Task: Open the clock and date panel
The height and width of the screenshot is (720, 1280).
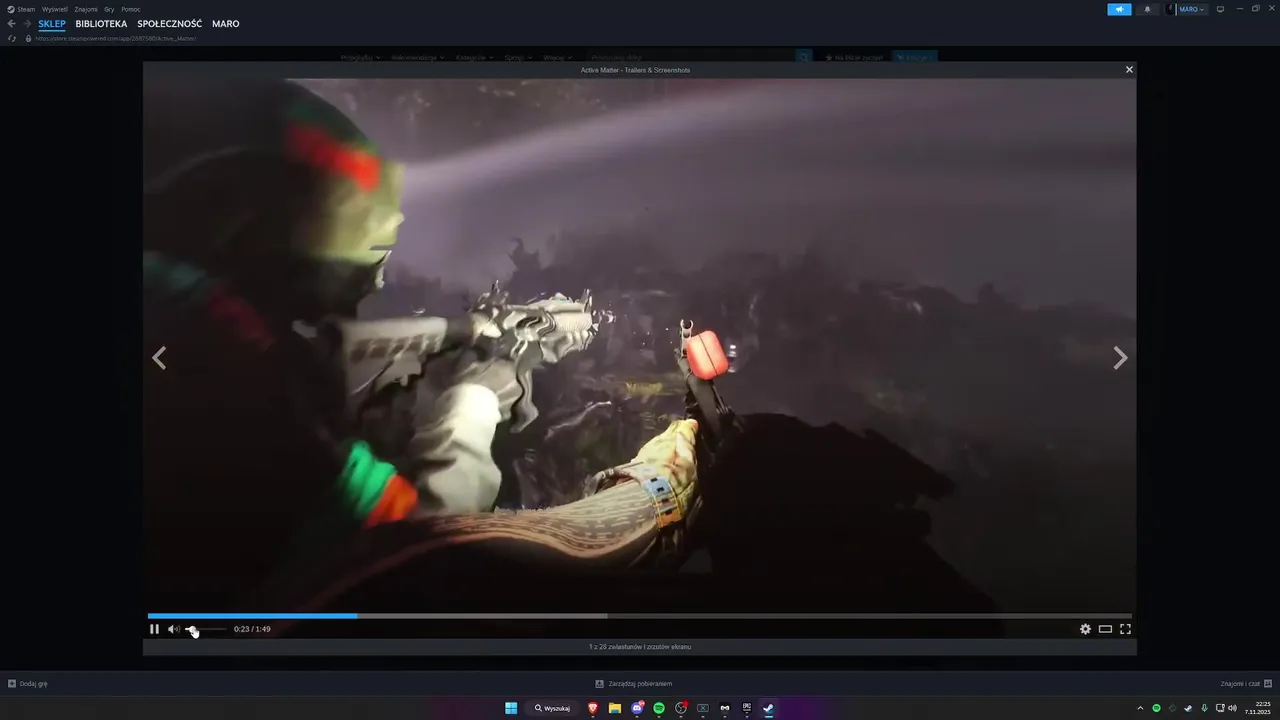Action: [x=1258, y=708]
